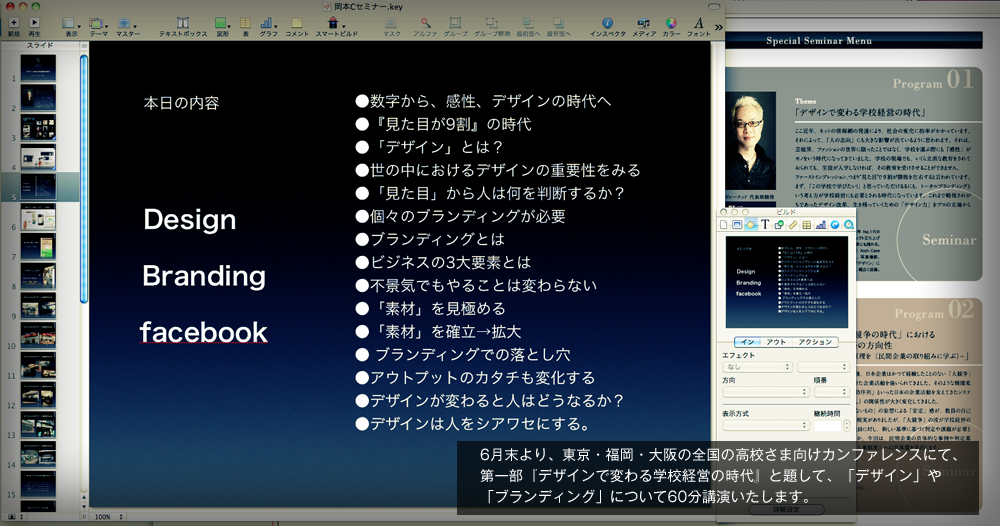Viewport: 1000px width, 526px height.
Task: Click the スライド navigator header
Action: pyautogui.click(x=40, y=45)
